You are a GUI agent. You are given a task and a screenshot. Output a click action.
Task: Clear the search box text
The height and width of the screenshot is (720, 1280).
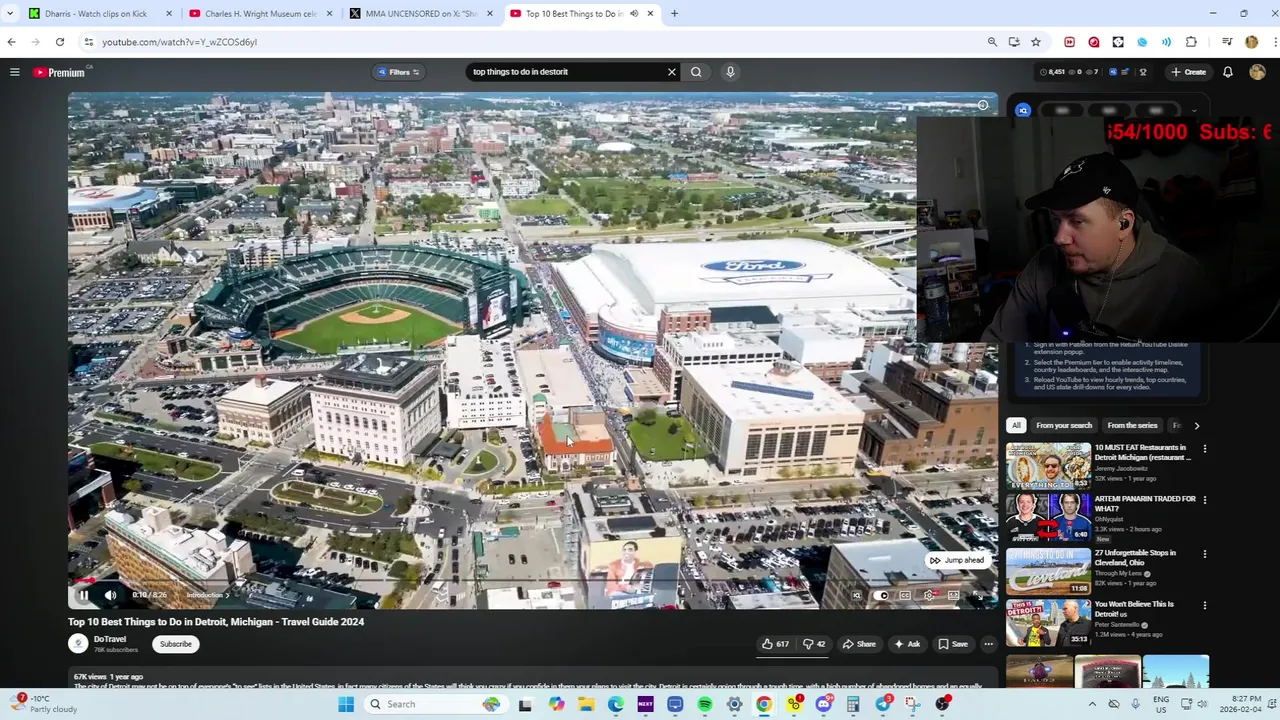coord(672,72)
